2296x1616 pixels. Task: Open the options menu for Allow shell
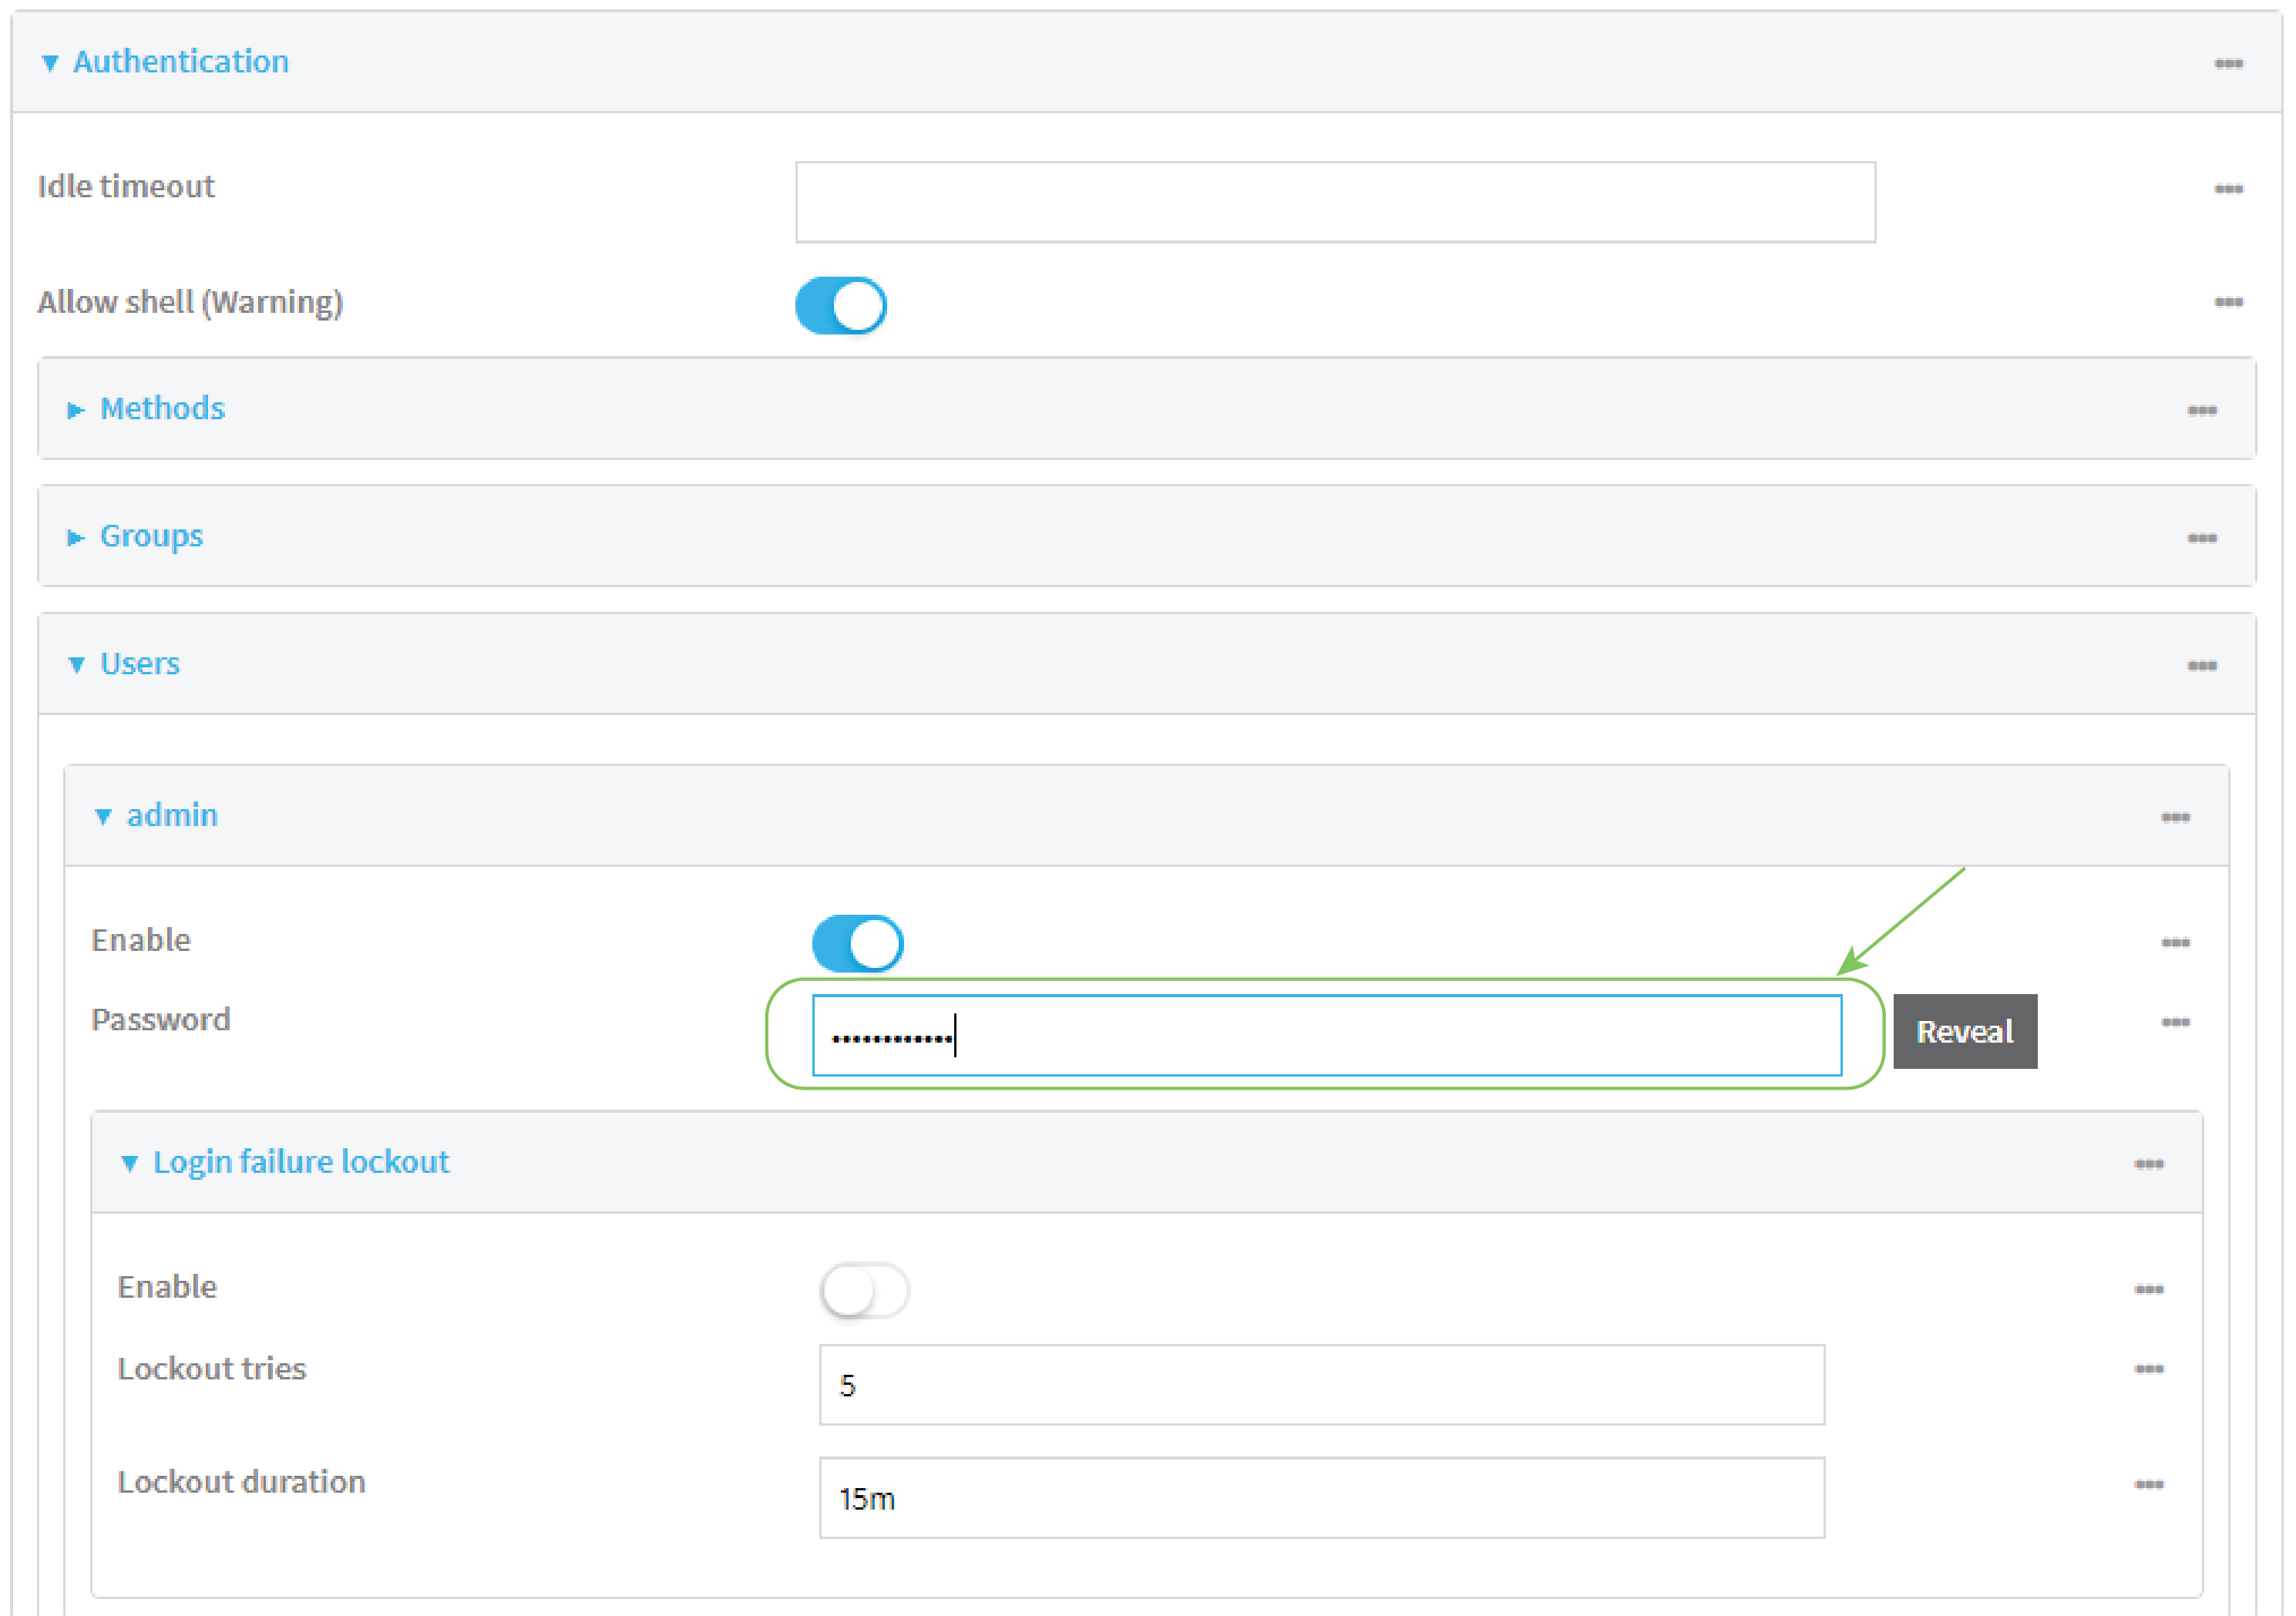pyautogui.click(x=2230, y=302)
